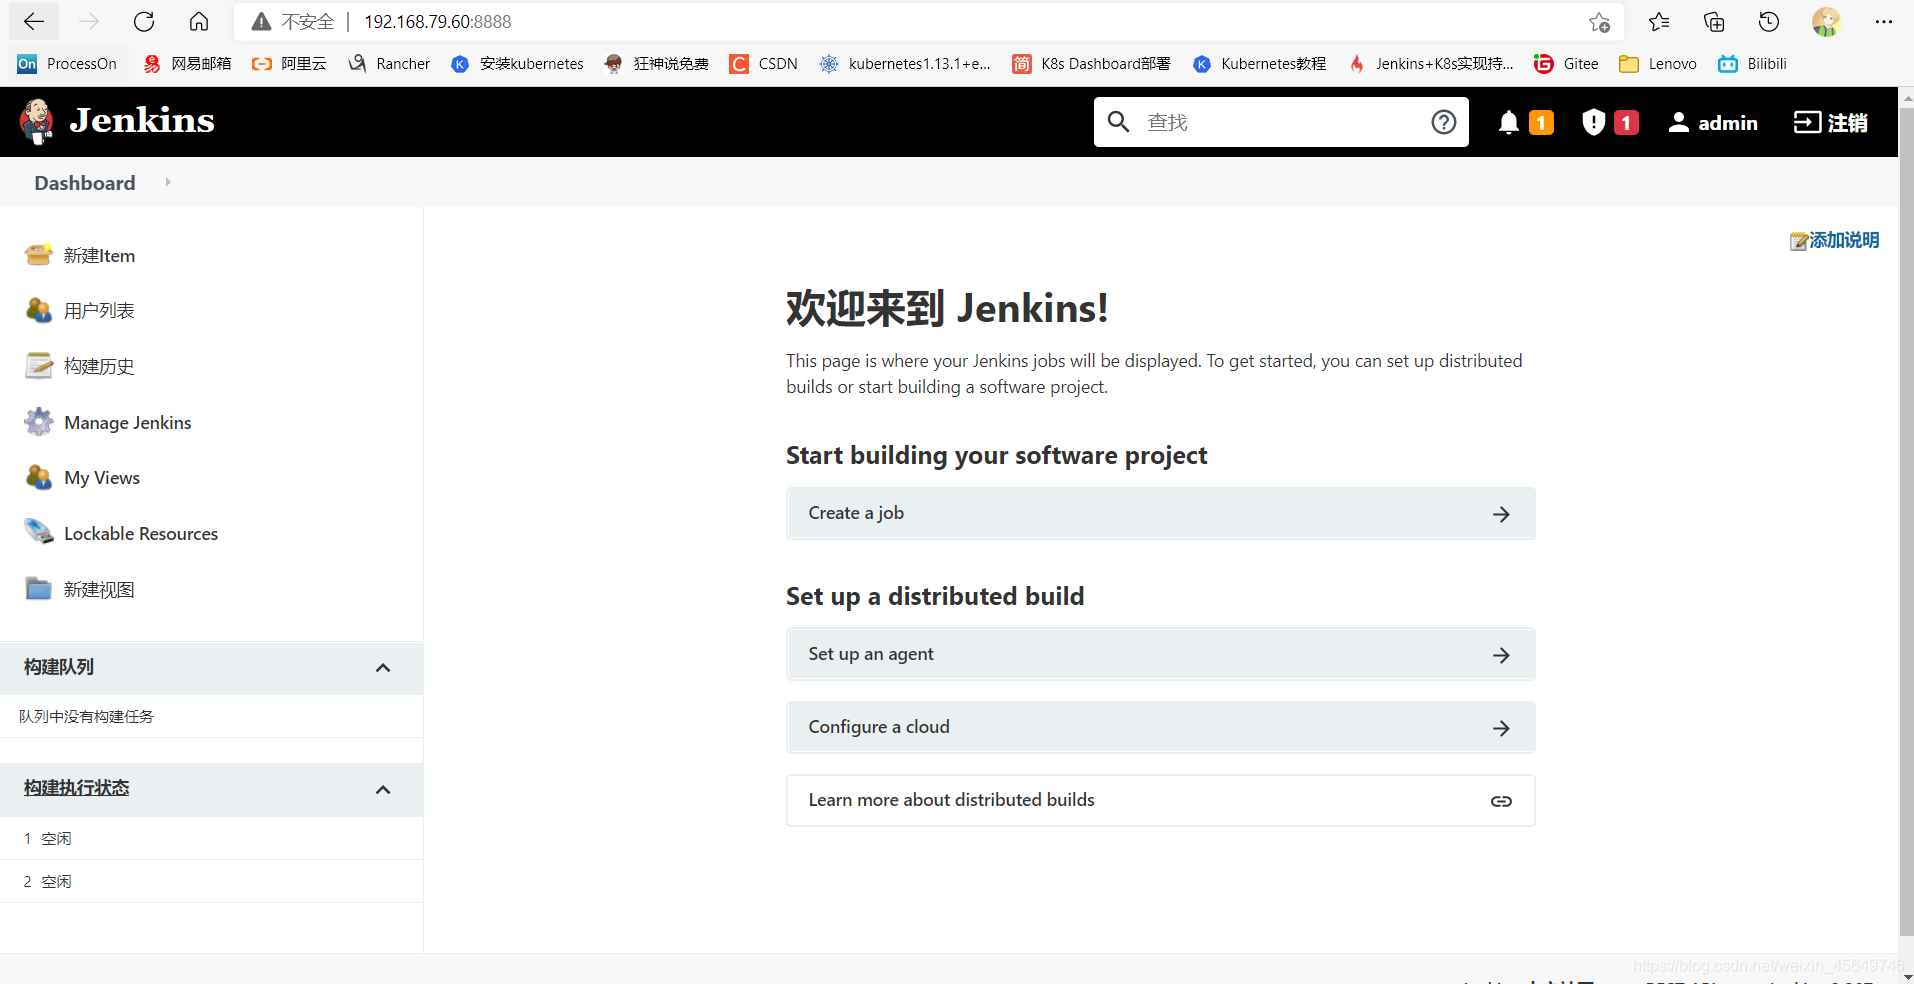This screenshot has width=1914, height=984.
Task: Open notifications bell icon
Action: (x=1509, y=122)
